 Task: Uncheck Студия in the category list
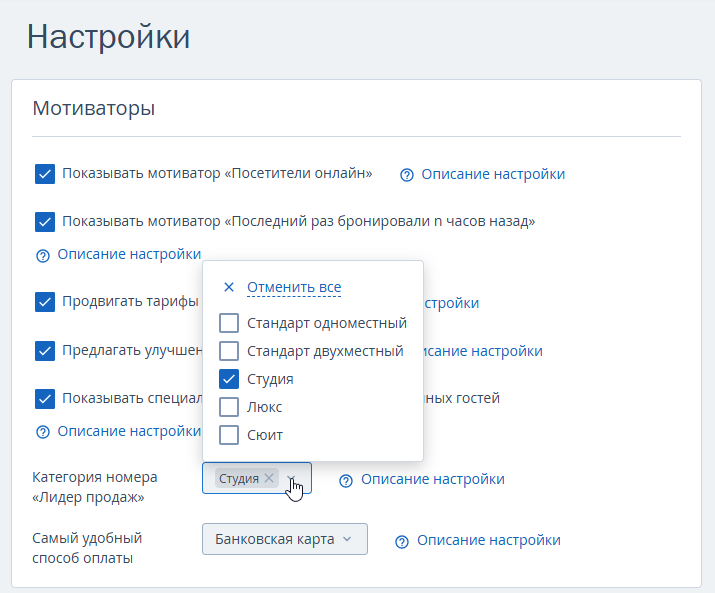click(229, 379)
